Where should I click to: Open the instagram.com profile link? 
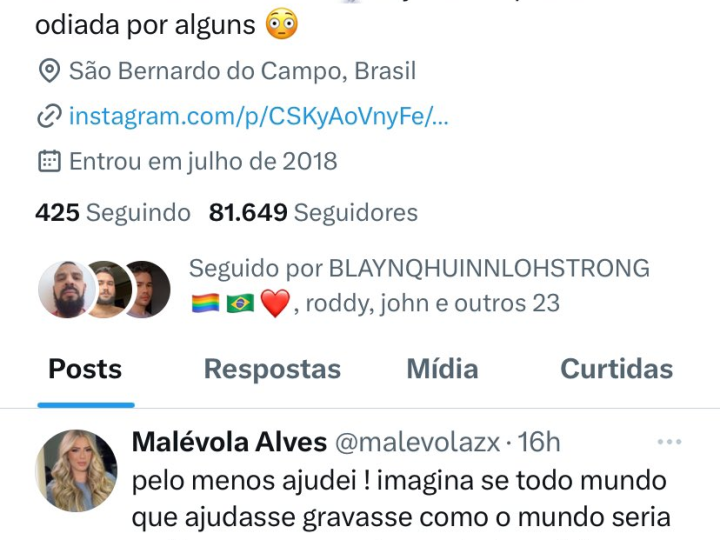(x=259, y=116)
